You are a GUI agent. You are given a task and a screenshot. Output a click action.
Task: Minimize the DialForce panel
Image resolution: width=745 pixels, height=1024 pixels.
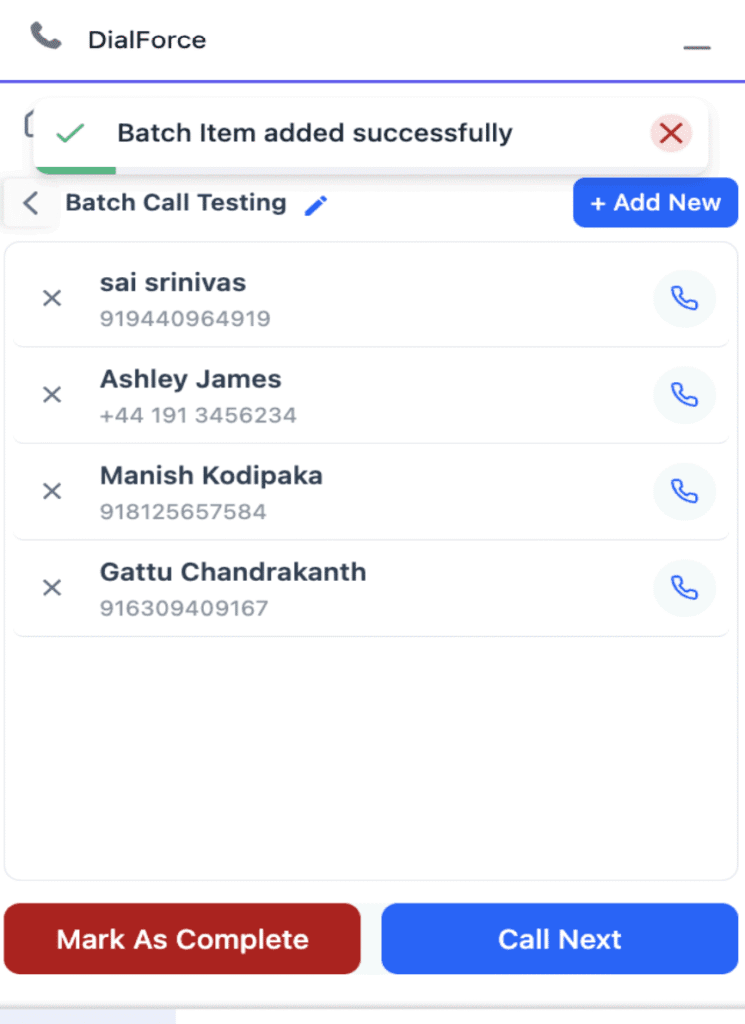point(697,47)
